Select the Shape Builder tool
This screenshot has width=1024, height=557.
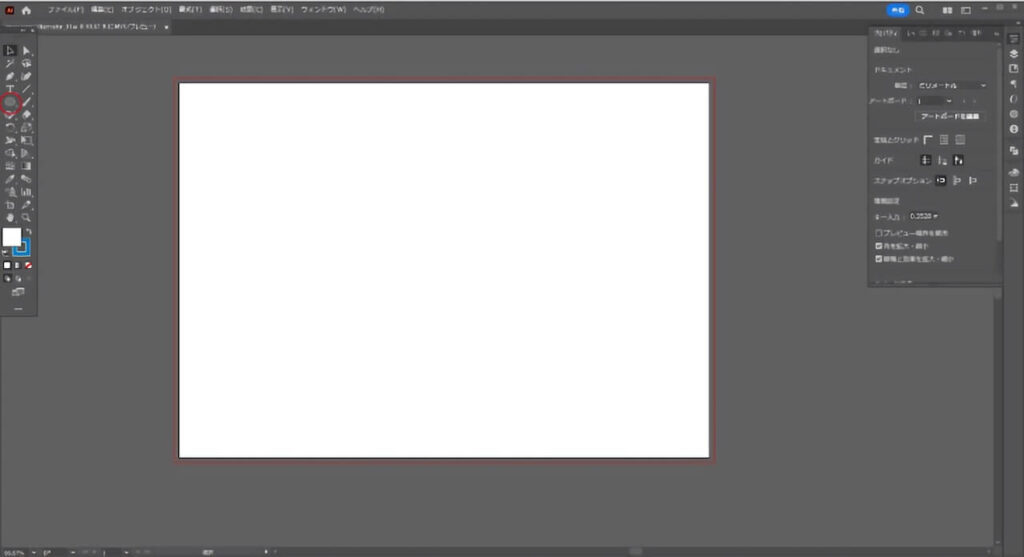click(10, 153)
